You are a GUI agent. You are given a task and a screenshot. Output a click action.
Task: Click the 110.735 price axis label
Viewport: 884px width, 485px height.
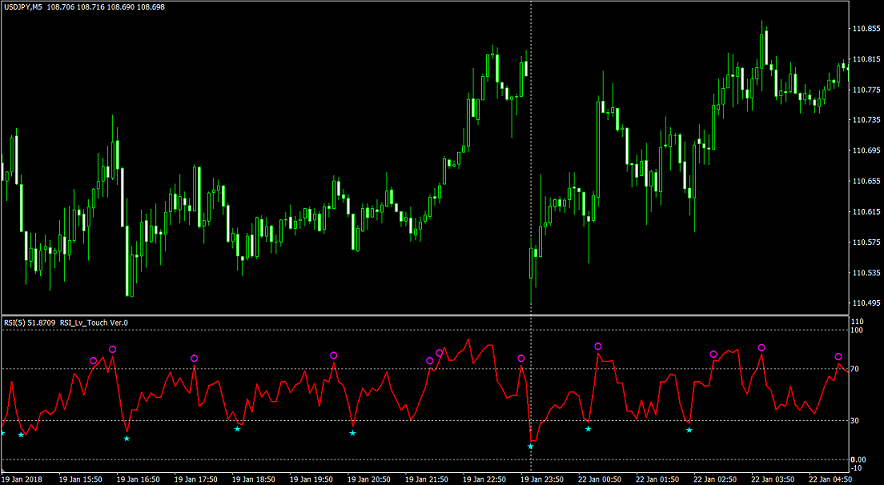[x=867, y=120]
